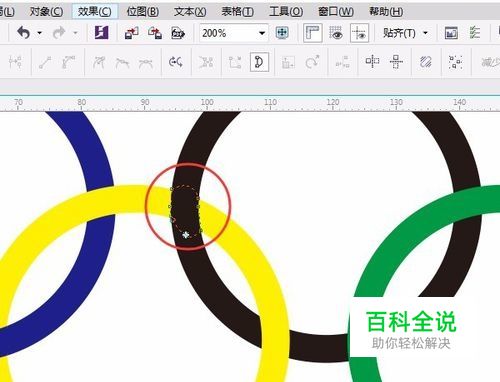
Task: Click the Extend curve to close icon
Action: [x=235, y=62]
